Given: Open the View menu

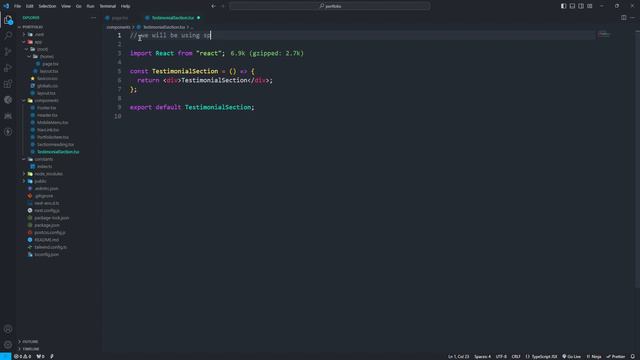Looking at the screenshot, I should tap(66, 6).
